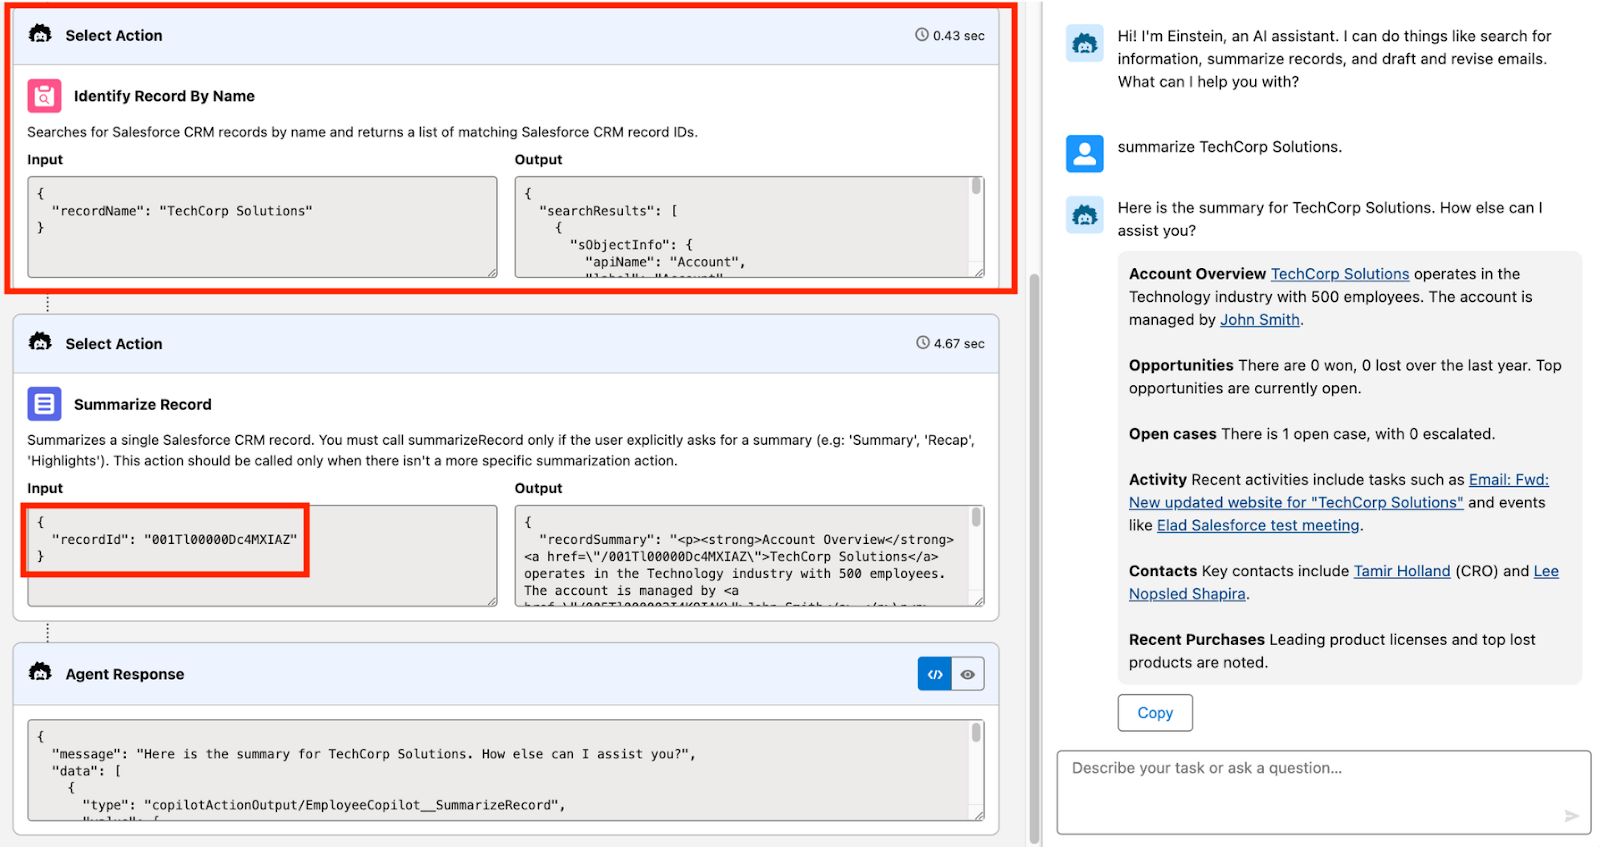Click the clock icon next to 4.67 sec

[923, 343]
